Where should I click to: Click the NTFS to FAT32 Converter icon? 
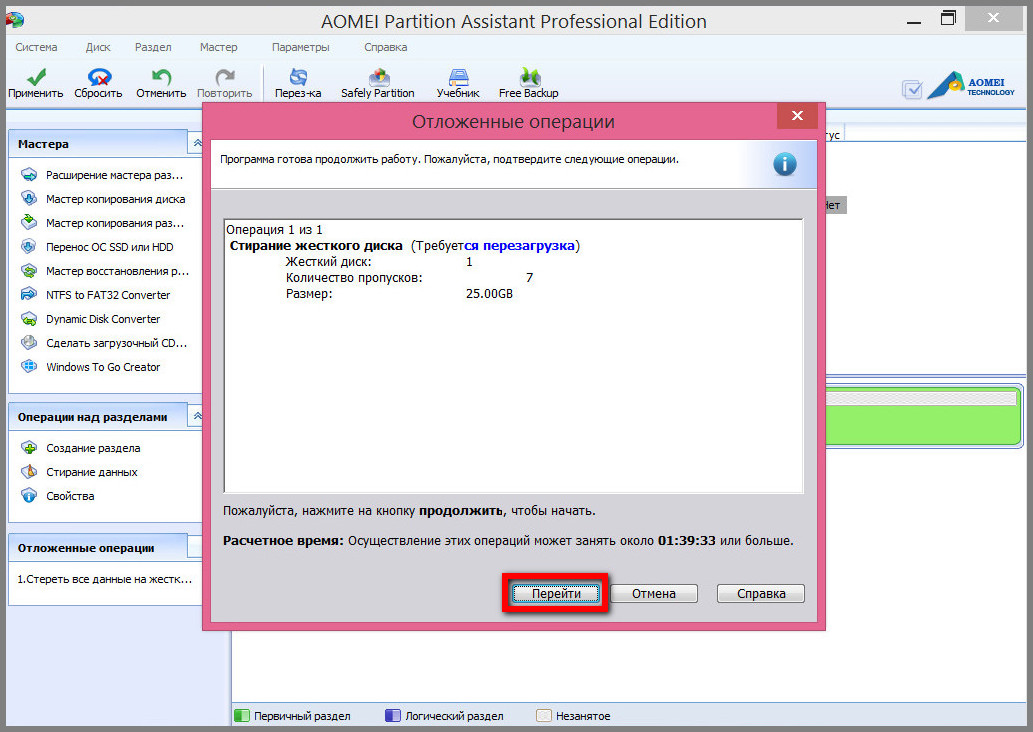pyautogui.click(x=29, y=295)
